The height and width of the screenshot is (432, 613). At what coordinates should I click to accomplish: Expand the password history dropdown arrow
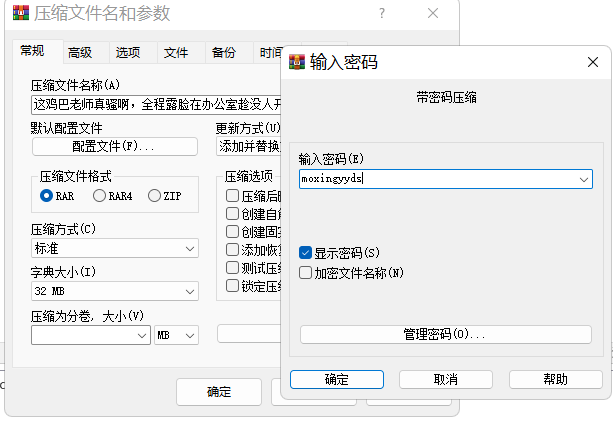click(x=584, y=179)
